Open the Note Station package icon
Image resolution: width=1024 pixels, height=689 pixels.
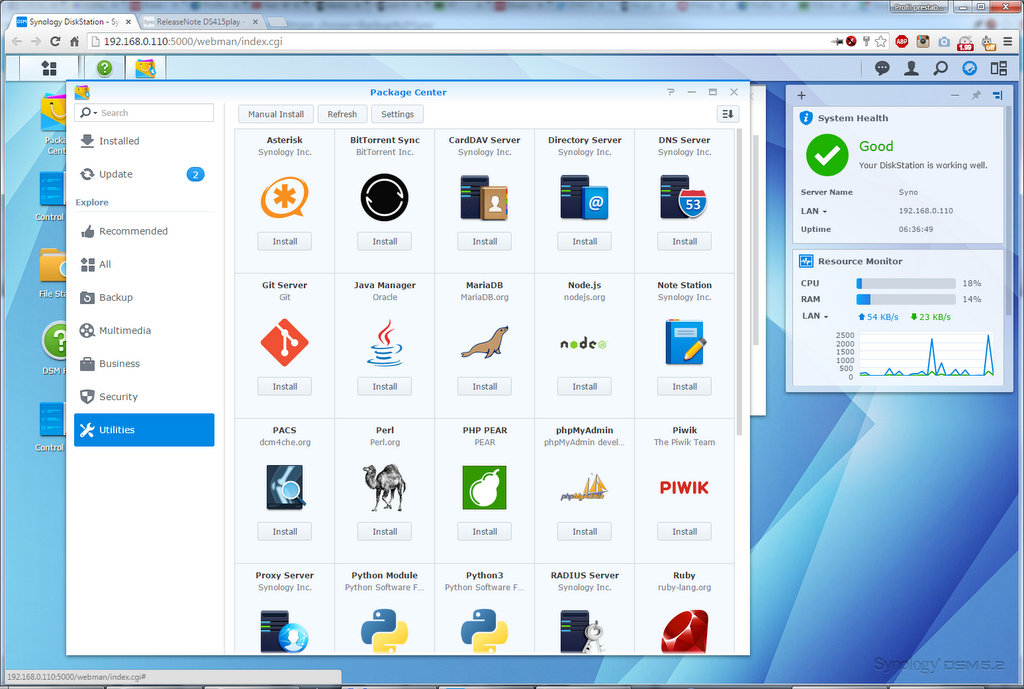(684, 342)
